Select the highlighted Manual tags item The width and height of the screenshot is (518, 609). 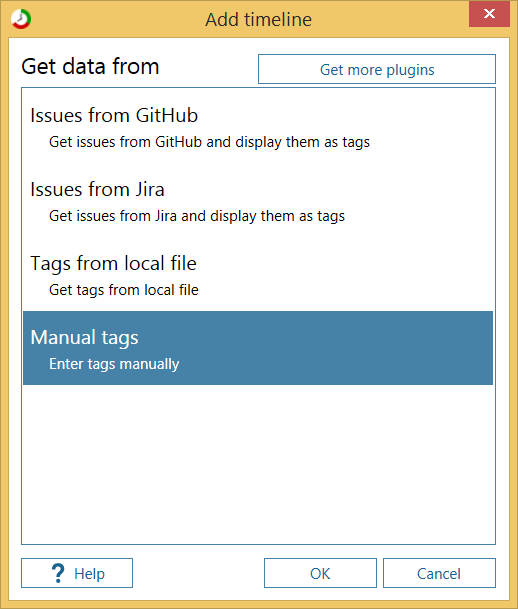tap(258, 348)
